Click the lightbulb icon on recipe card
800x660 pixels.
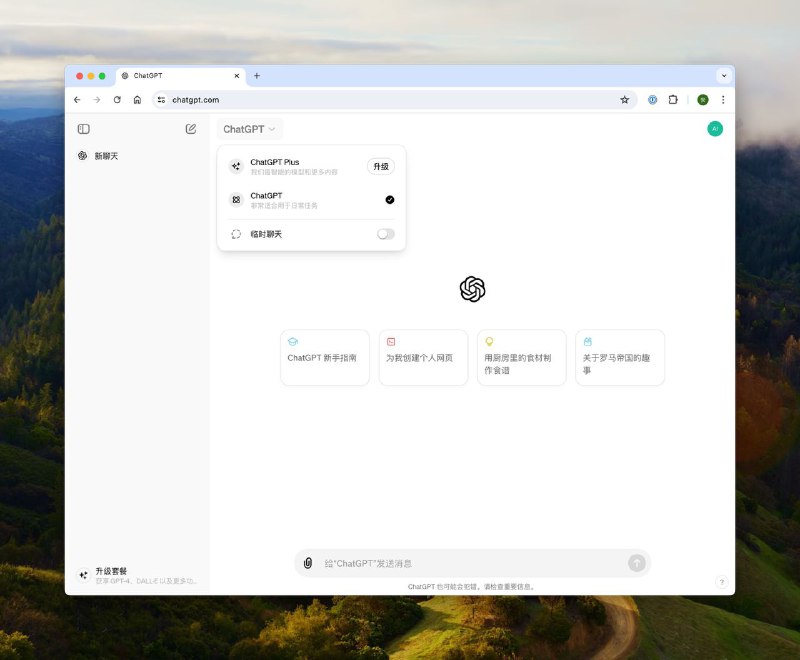coord(489,342)
